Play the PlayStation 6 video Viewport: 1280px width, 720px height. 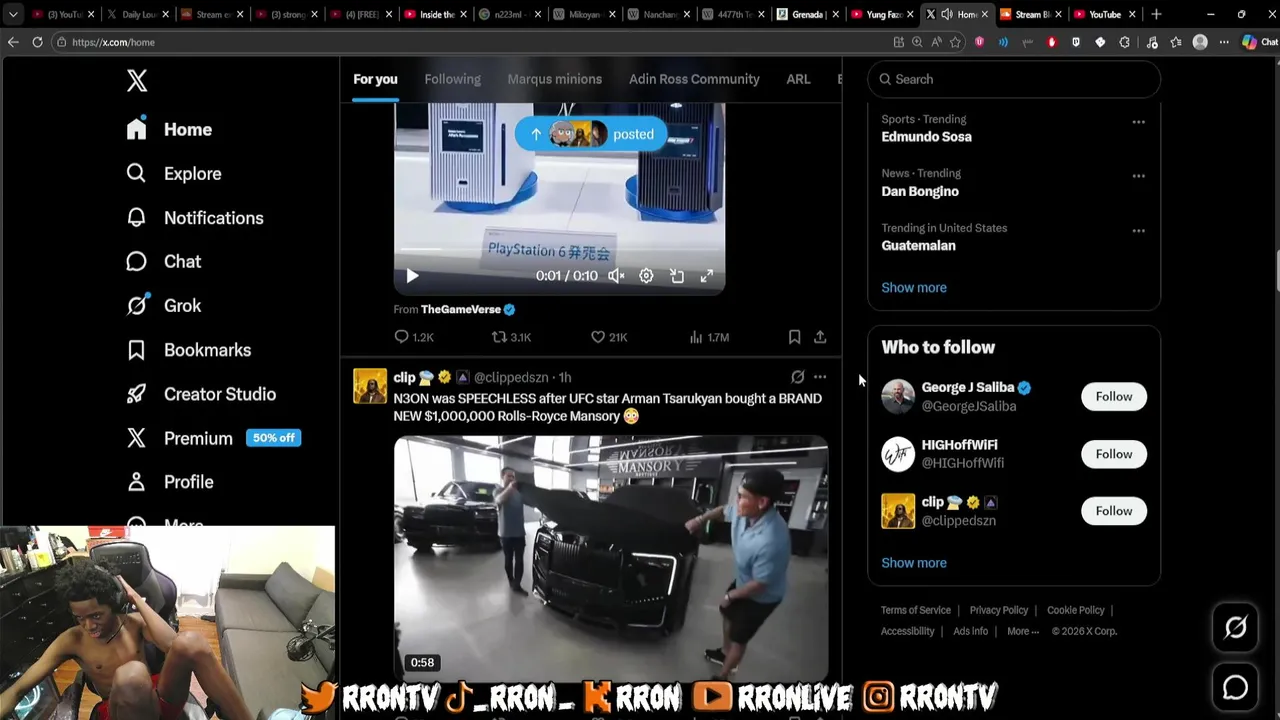pos(412,276)
